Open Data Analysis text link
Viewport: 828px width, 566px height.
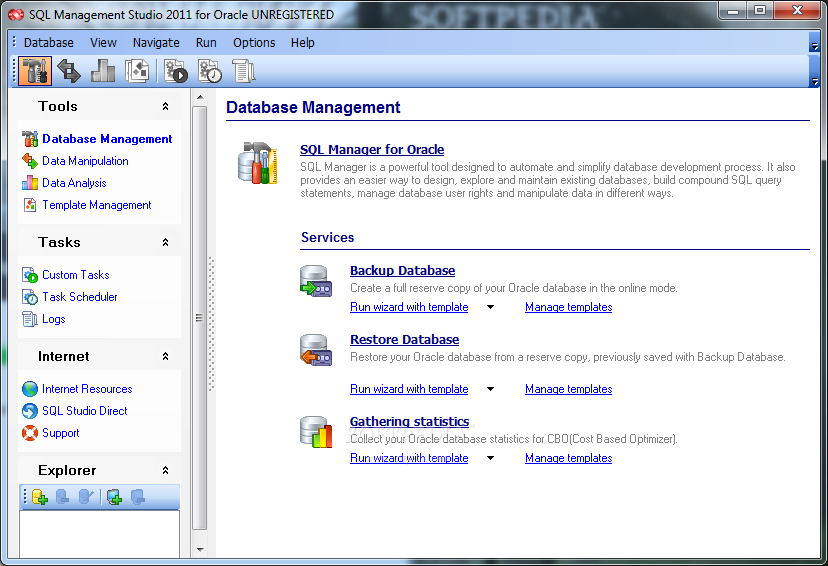pyautogui.click(x=74, y=183)
